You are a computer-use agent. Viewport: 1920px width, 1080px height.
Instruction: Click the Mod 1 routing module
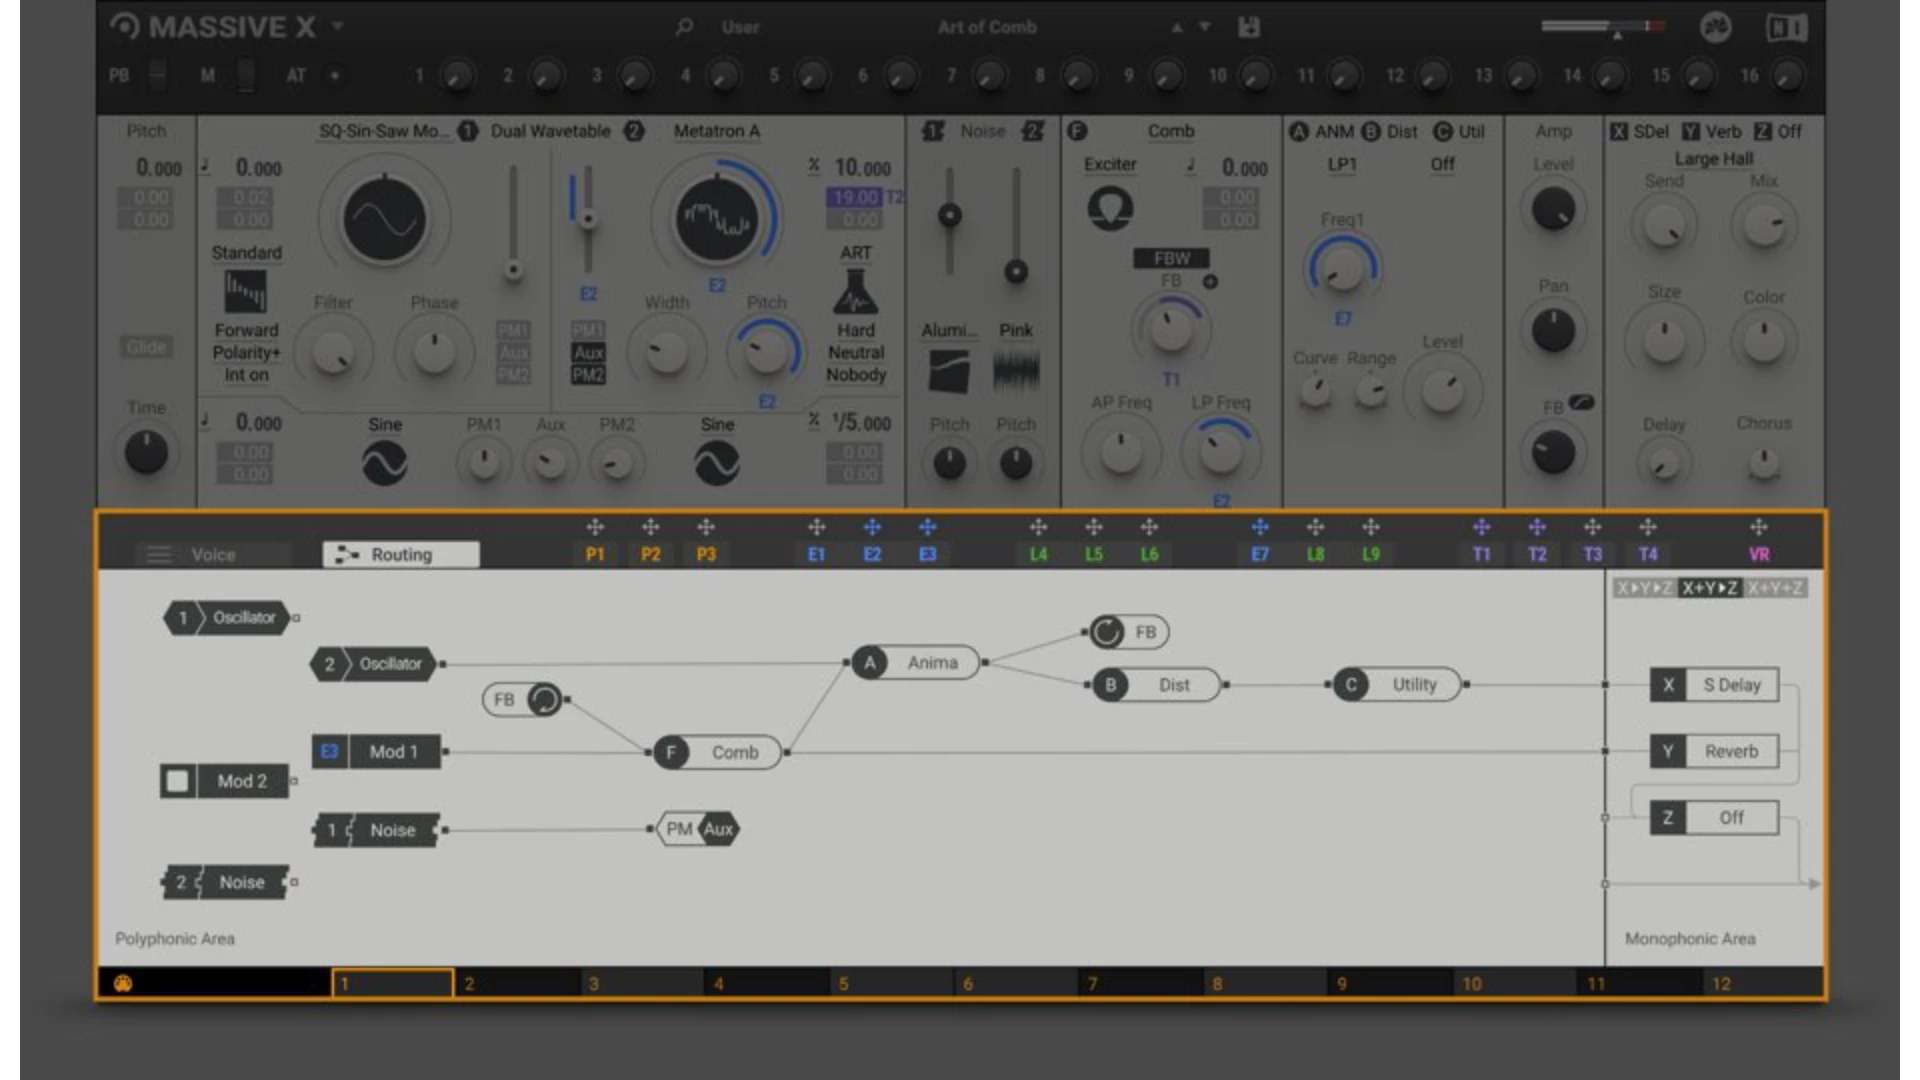[377, 752]
